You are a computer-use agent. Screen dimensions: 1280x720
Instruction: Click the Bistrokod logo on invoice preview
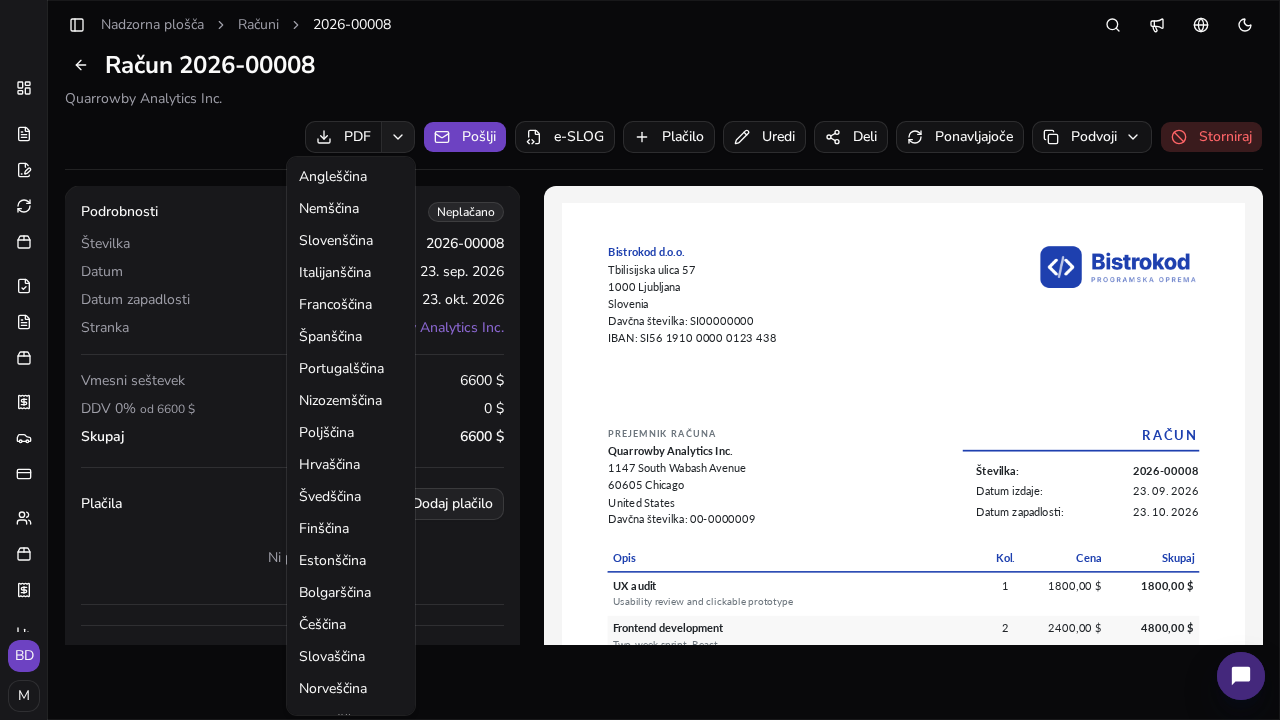tap(1118, 267)
